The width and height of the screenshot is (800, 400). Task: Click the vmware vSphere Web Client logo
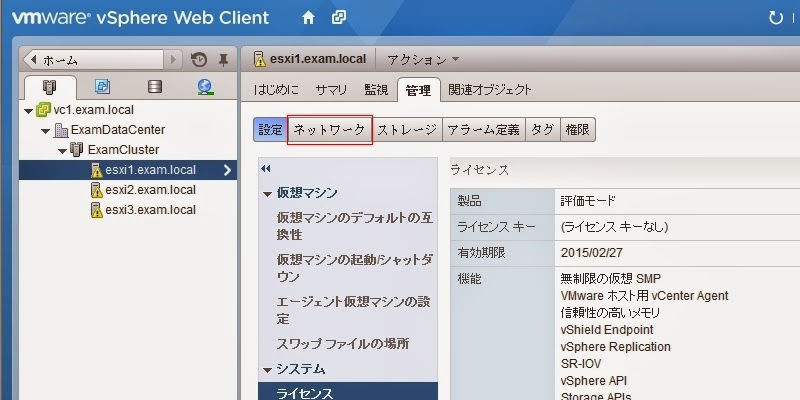(140, 18)
